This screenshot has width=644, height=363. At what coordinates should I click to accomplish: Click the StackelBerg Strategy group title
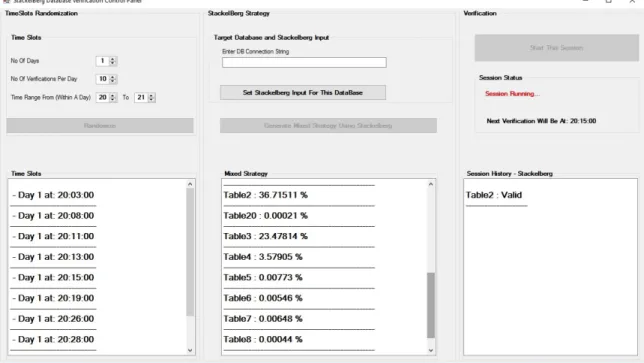click(239, 13)
